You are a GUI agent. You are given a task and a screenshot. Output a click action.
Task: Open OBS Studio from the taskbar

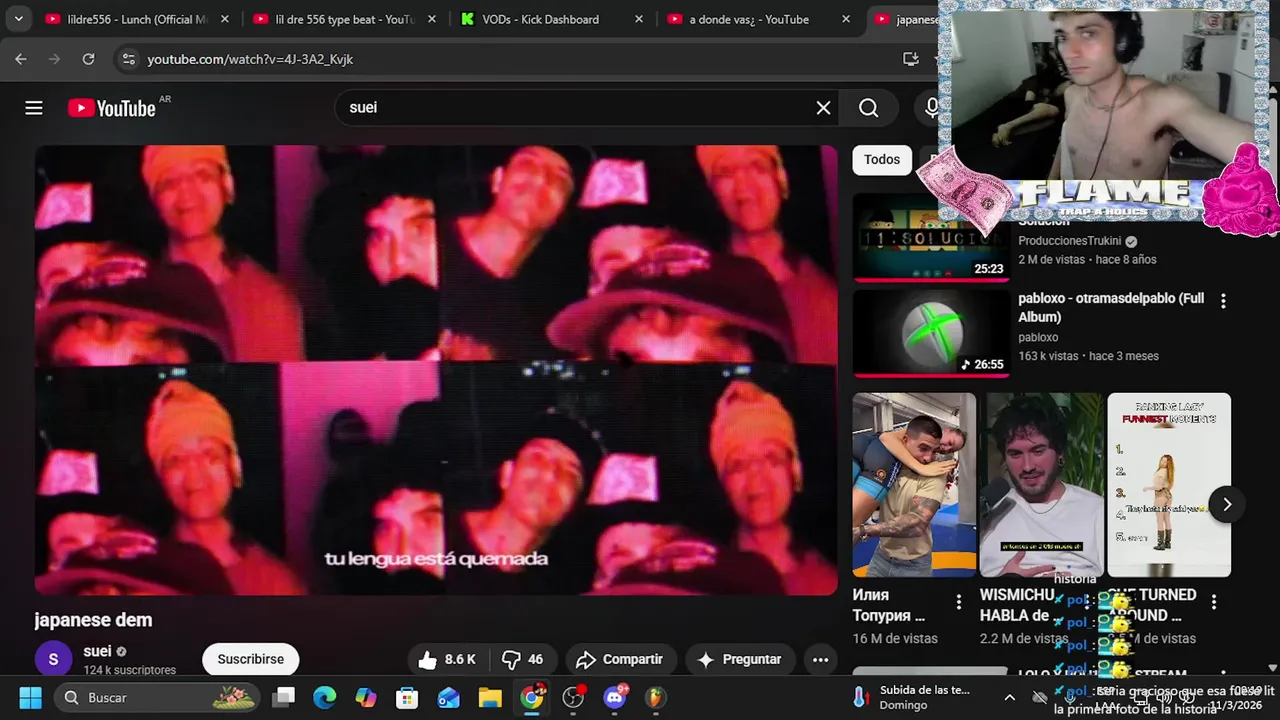pos(573,697)
